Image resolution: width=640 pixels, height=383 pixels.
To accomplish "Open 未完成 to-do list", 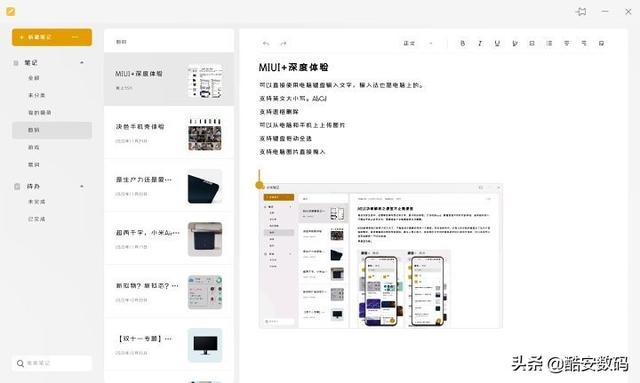I will tap(37, 202).
